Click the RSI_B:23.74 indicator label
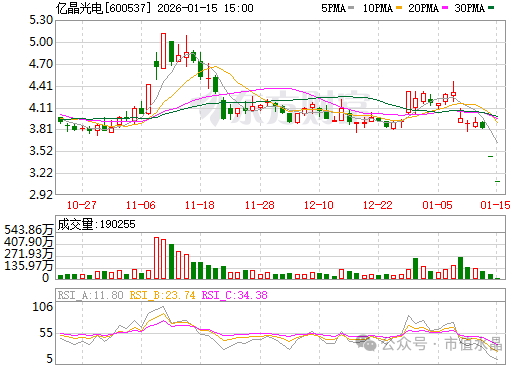Viewport: 520px width, 365px height. click(162, 295)
